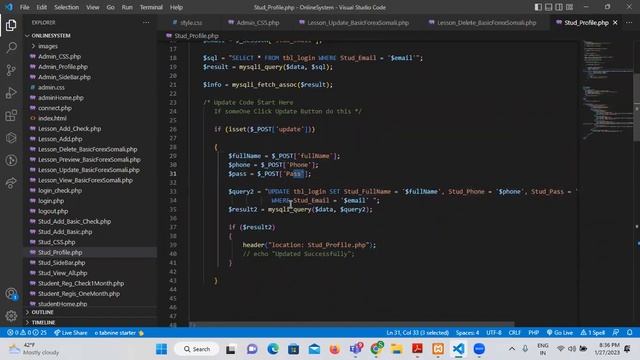Click errors and warnings status bar indicator
Image resolution: width=640 pixels, height=360 pixels.
pyautogui.click(x=27, y=333)
